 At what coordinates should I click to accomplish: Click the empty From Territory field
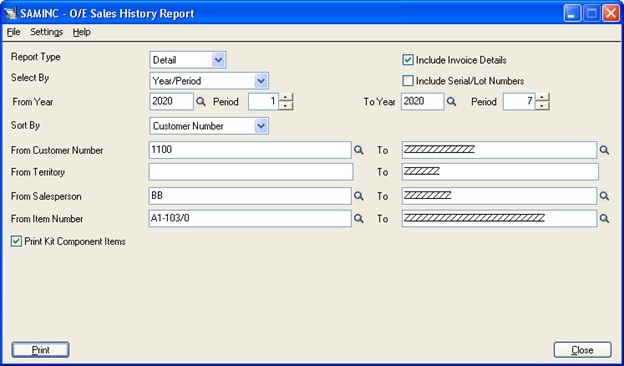[251, 172]
